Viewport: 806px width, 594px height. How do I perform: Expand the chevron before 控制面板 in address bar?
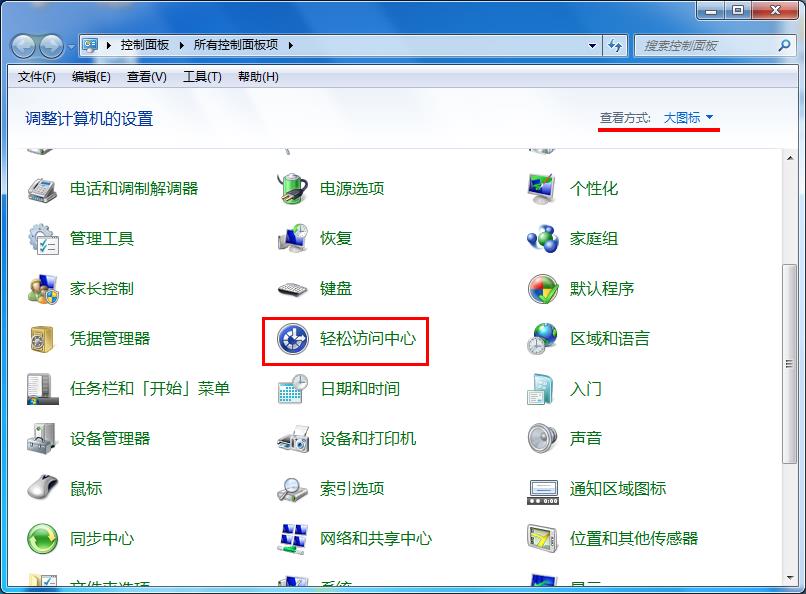pyautogui.click(x=108, y=45)
